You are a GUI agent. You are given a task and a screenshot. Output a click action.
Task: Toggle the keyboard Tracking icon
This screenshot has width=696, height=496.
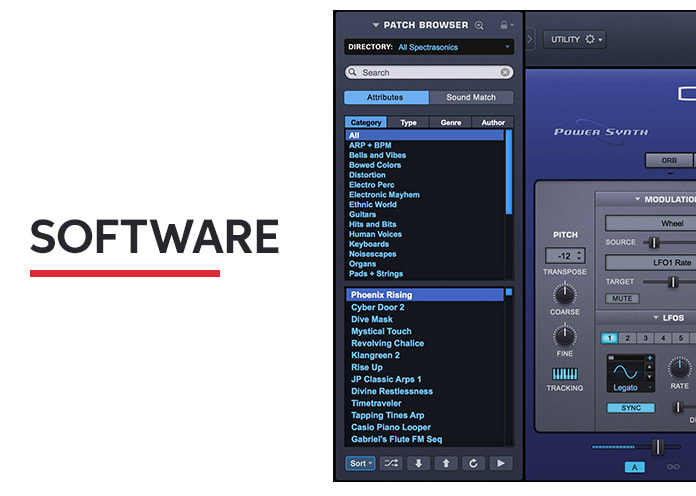[565, 373]
